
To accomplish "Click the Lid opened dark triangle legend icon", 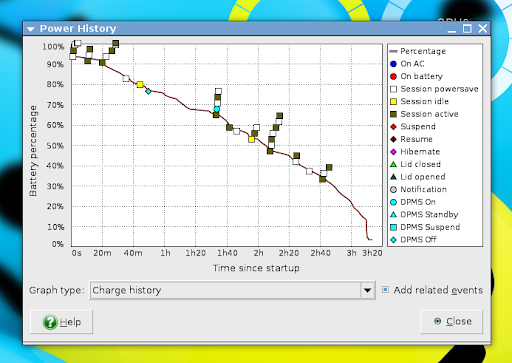I will 393,177.
